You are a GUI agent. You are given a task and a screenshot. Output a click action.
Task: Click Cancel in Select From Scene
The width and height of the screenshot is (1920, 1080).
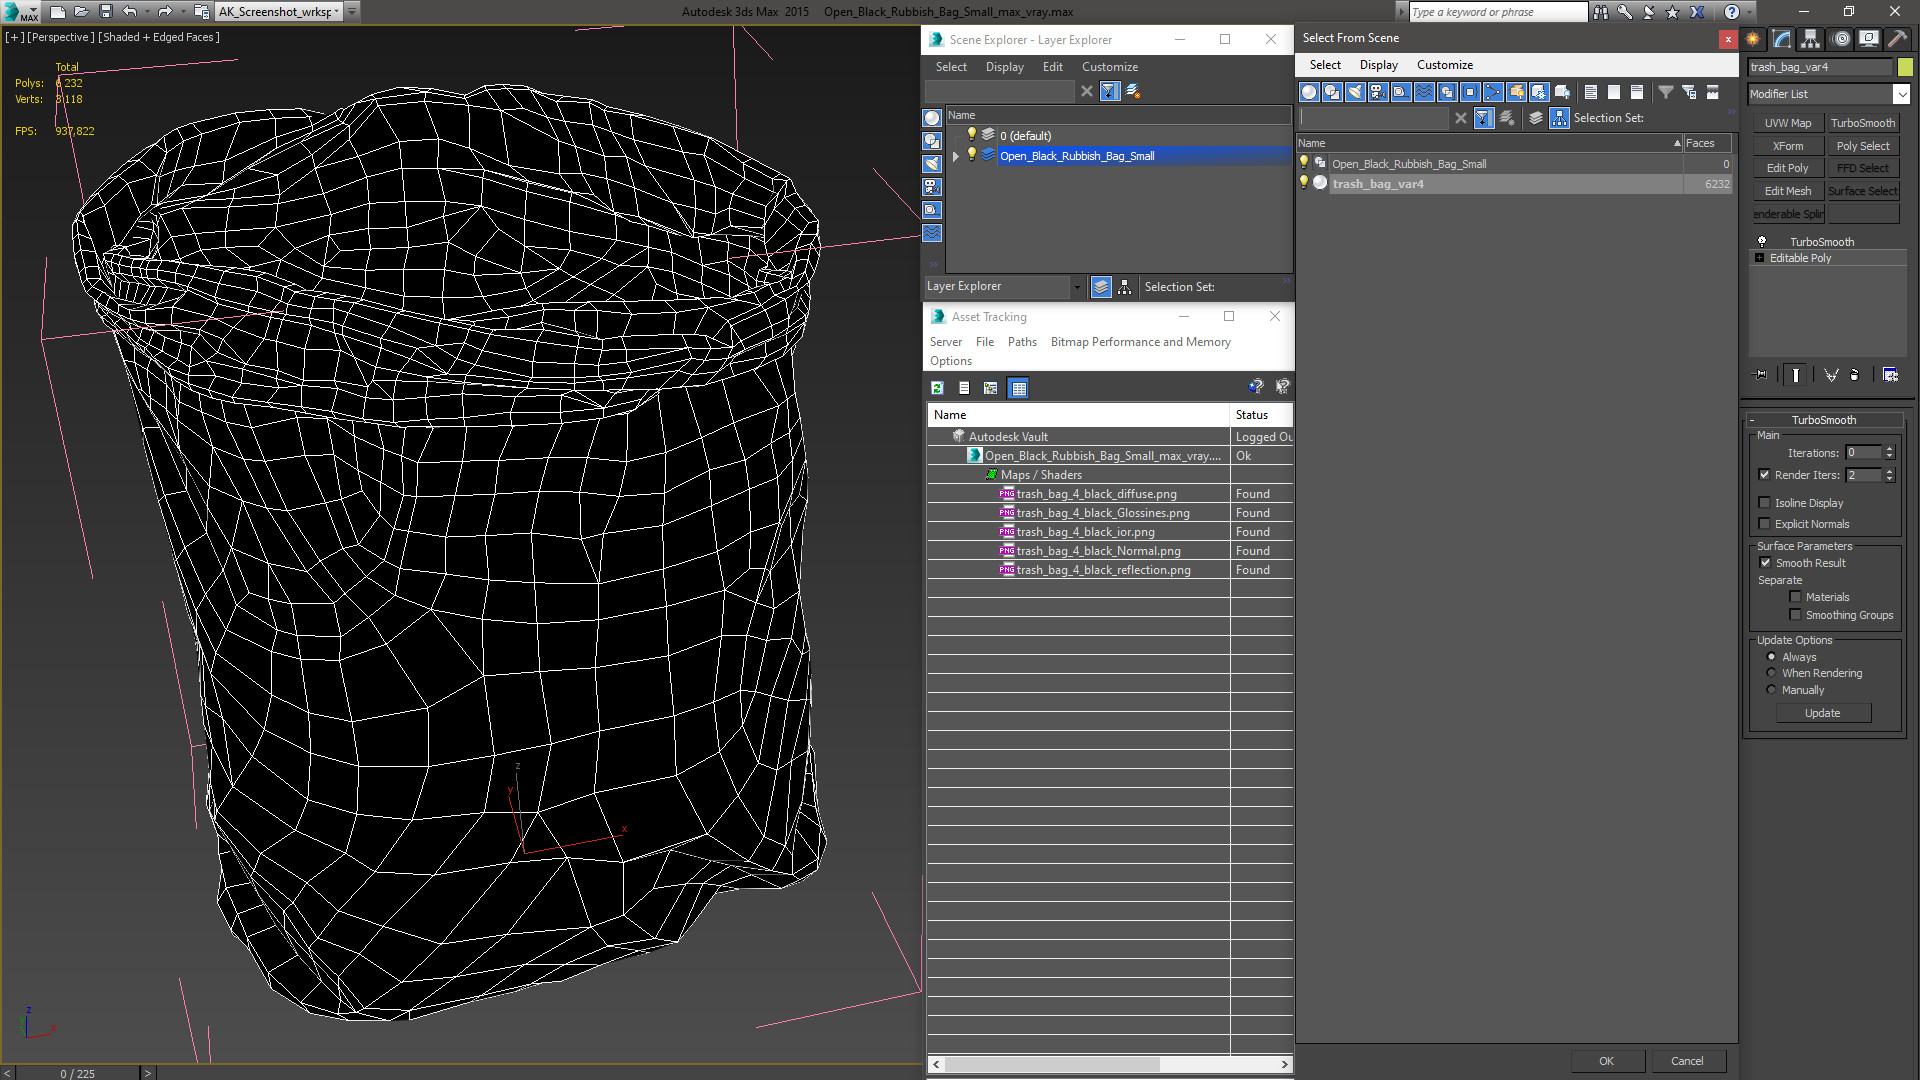point(1687,1061)
